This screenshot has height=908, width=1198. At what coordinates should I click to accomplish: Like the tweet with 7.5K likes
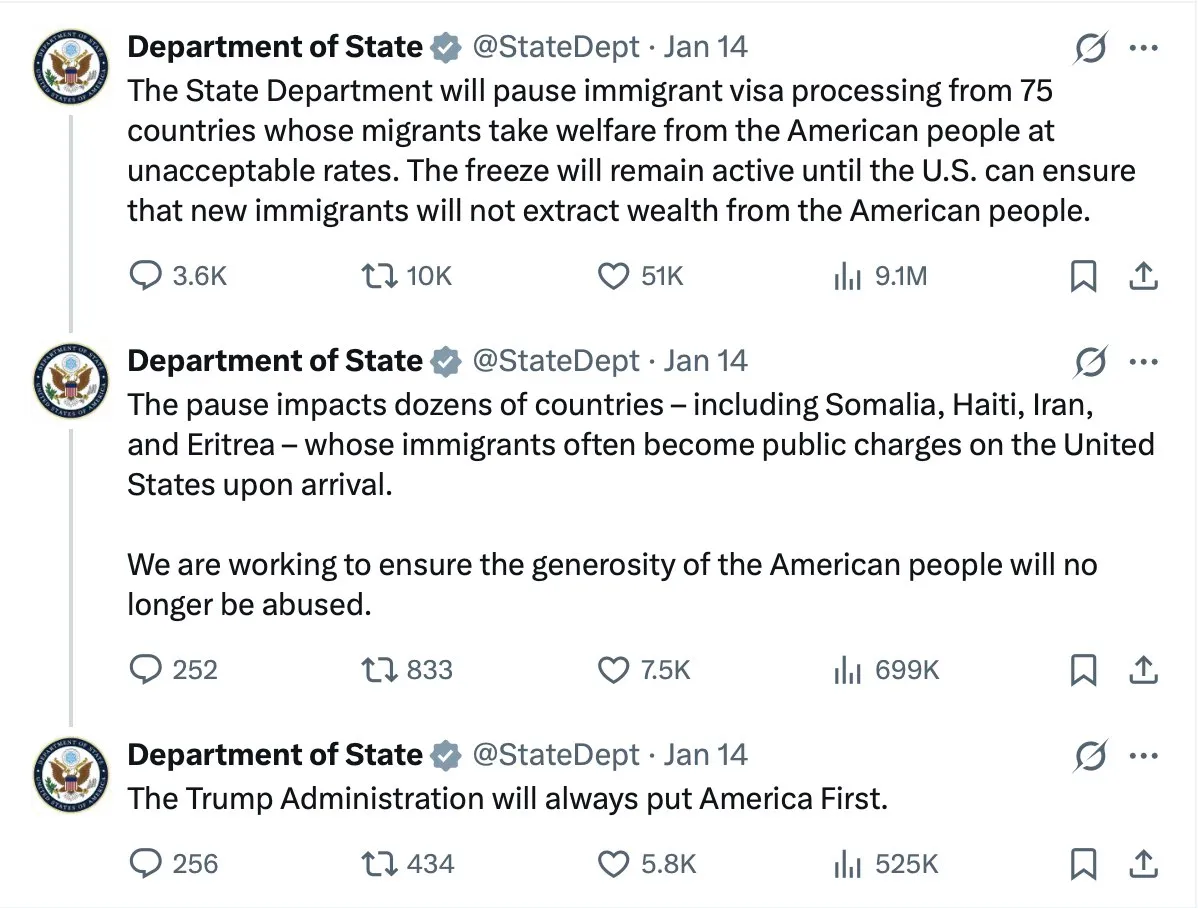click(613, 669)
